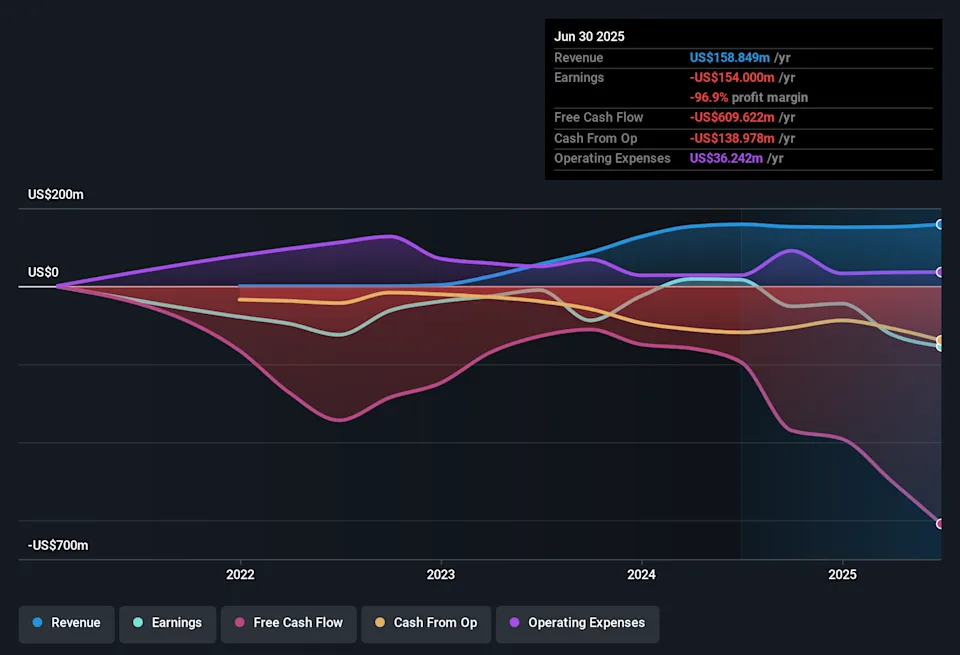Hide the Operating Expenses series via legend
960x655 pixels.
click(577, 623)
